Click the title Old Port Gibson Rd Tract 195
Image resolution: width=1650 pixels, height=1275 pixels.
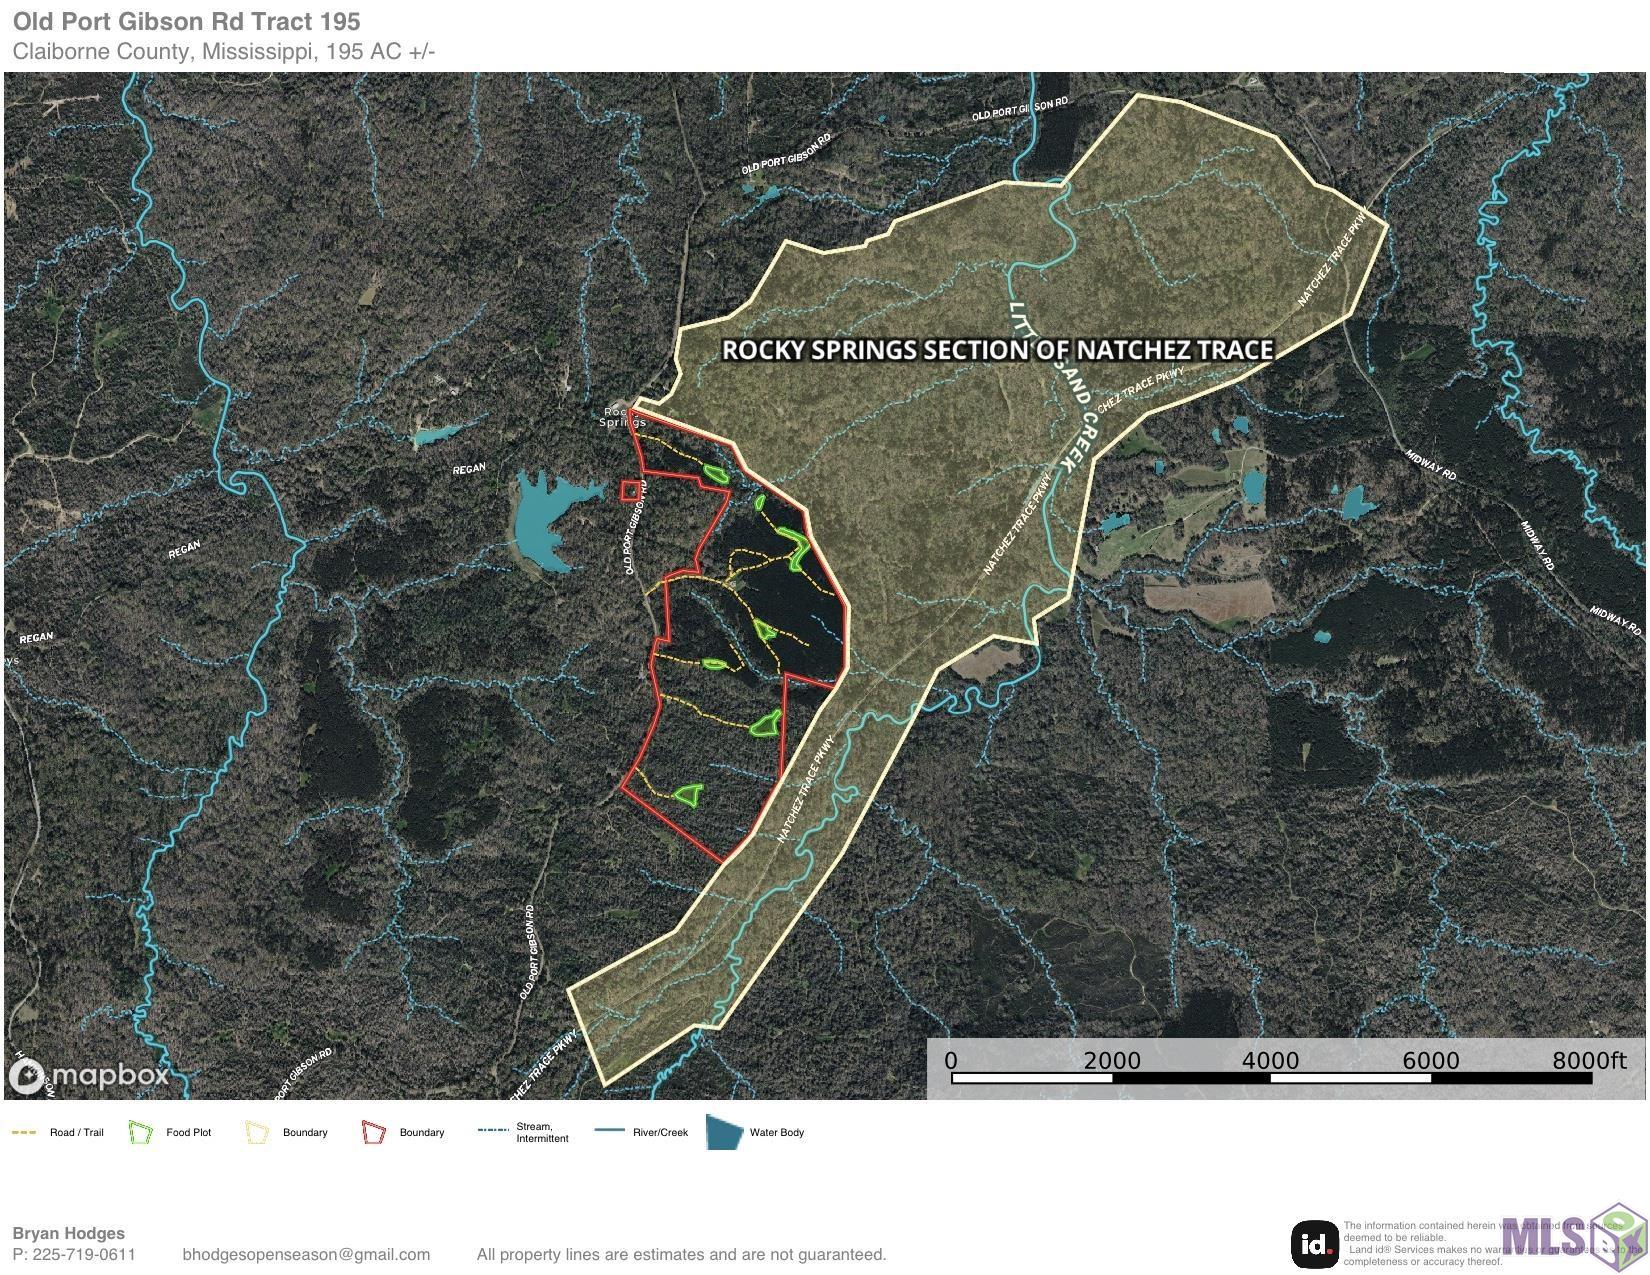[x=187, y=21]
